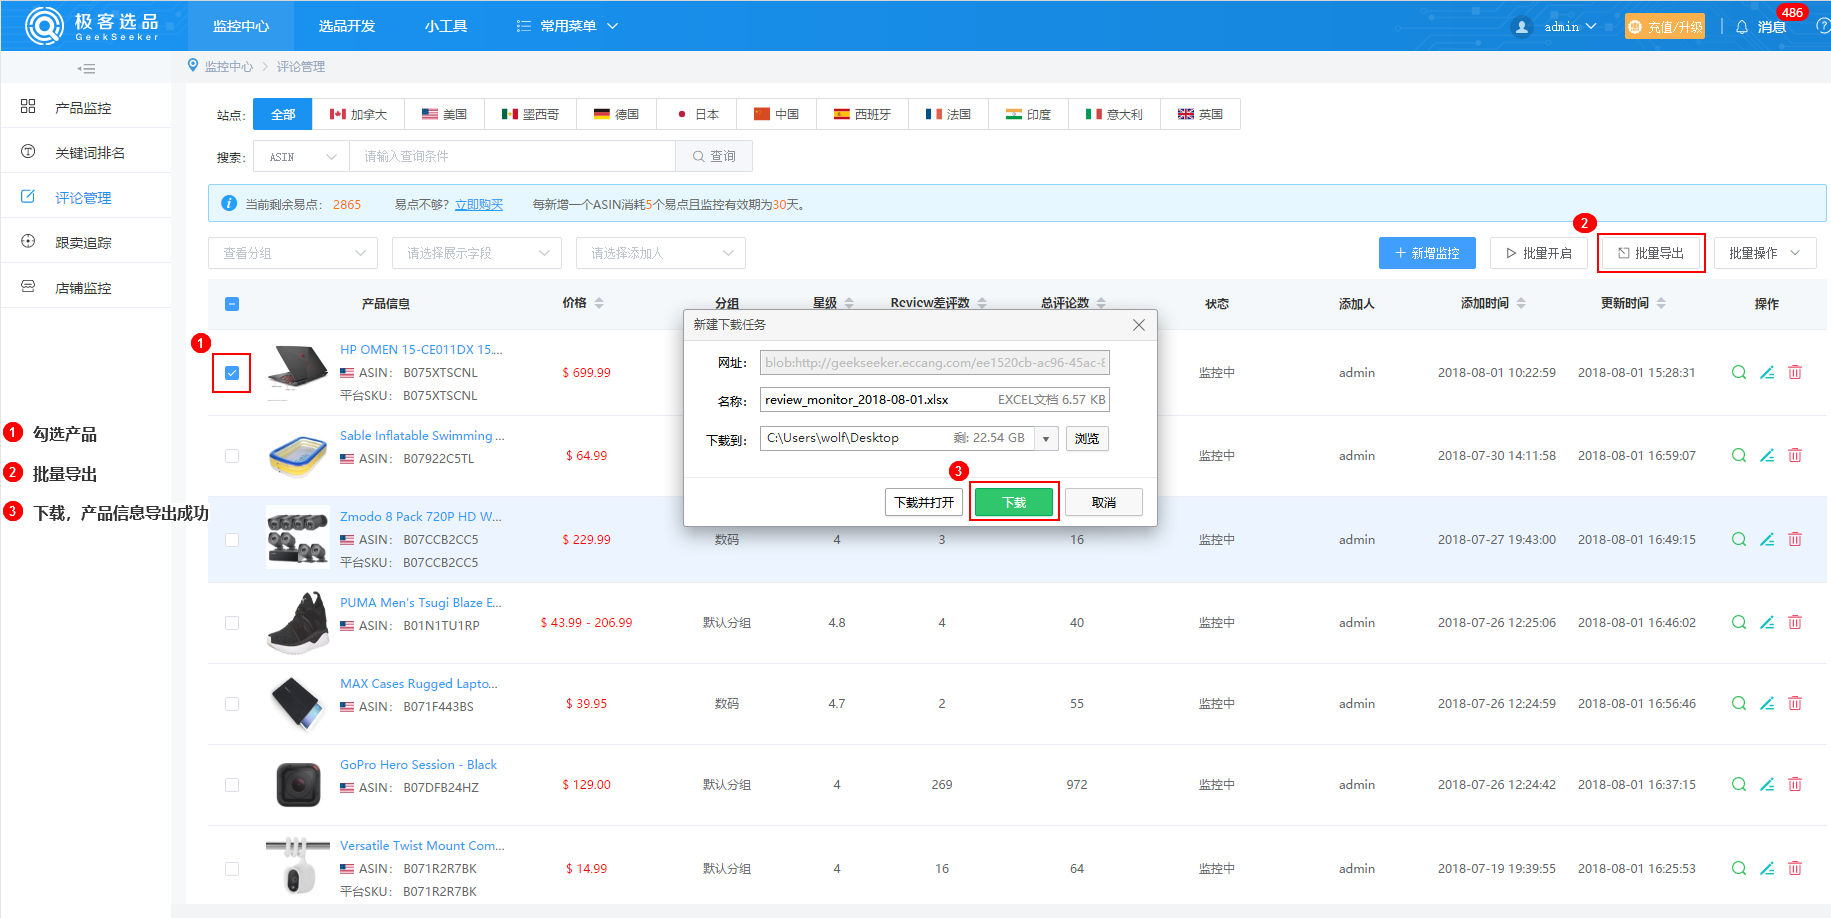Switch to 监控中心 top tab
The width and height of the screenshot is (1831, 918).
click(x=241, y=26)
